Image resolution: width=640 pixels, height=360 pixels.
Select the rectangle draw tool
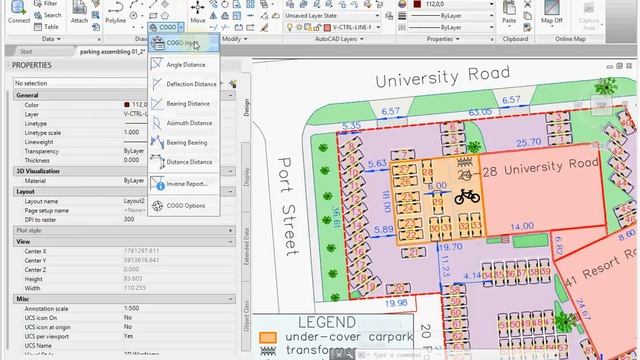[153, 16]
